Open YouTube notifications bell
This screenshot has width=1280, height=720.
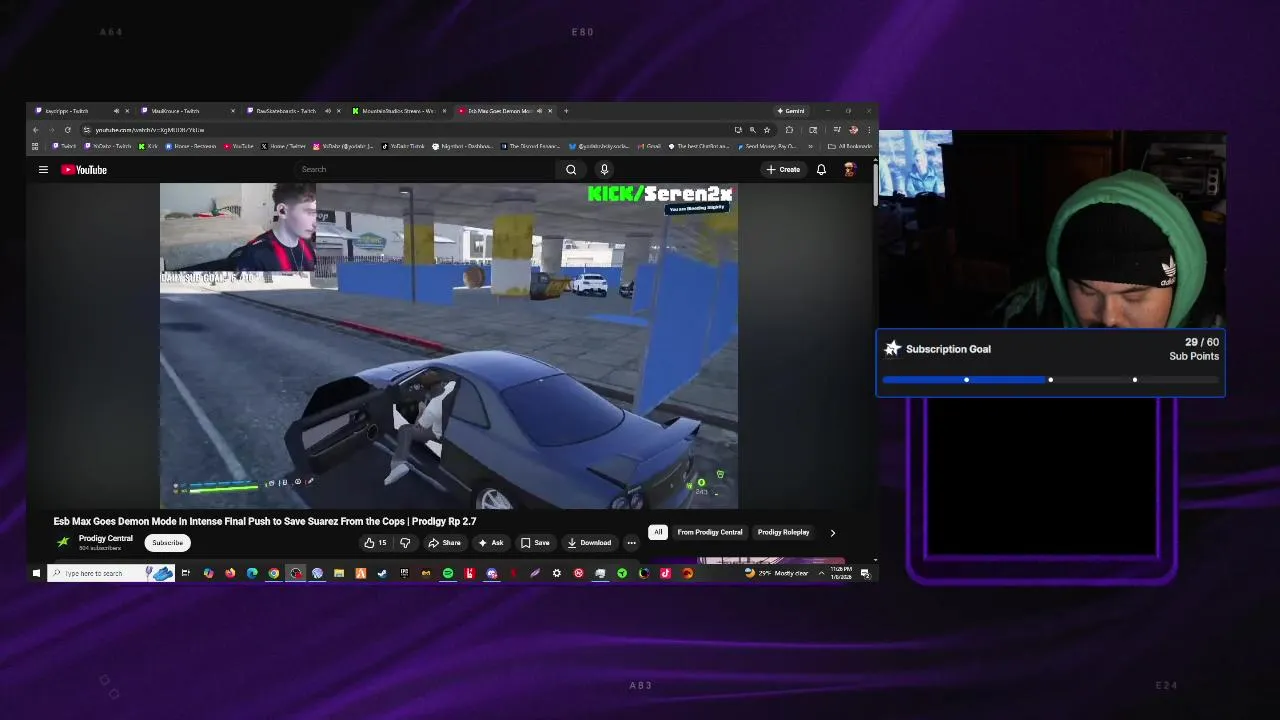(x=821, y=170)
